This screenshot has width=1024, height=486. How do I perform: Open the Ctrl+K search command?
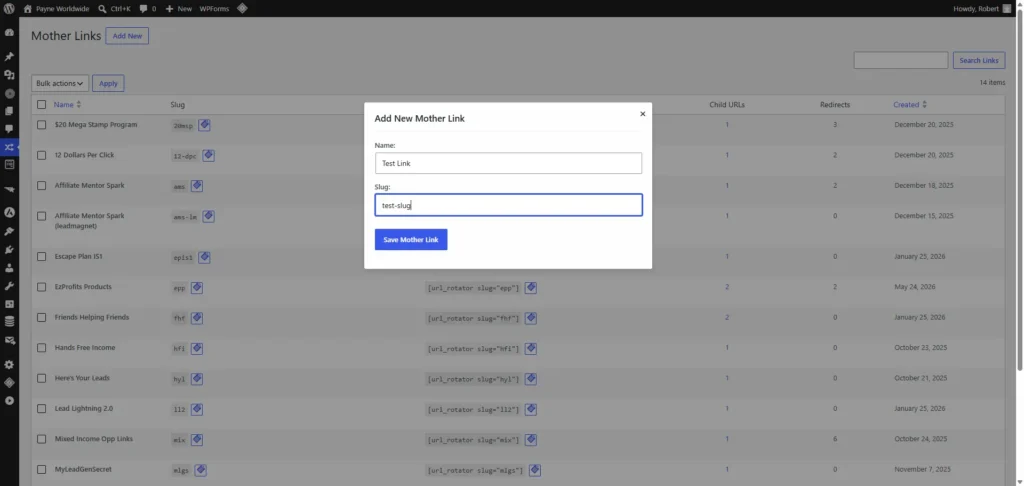(114, 9)
